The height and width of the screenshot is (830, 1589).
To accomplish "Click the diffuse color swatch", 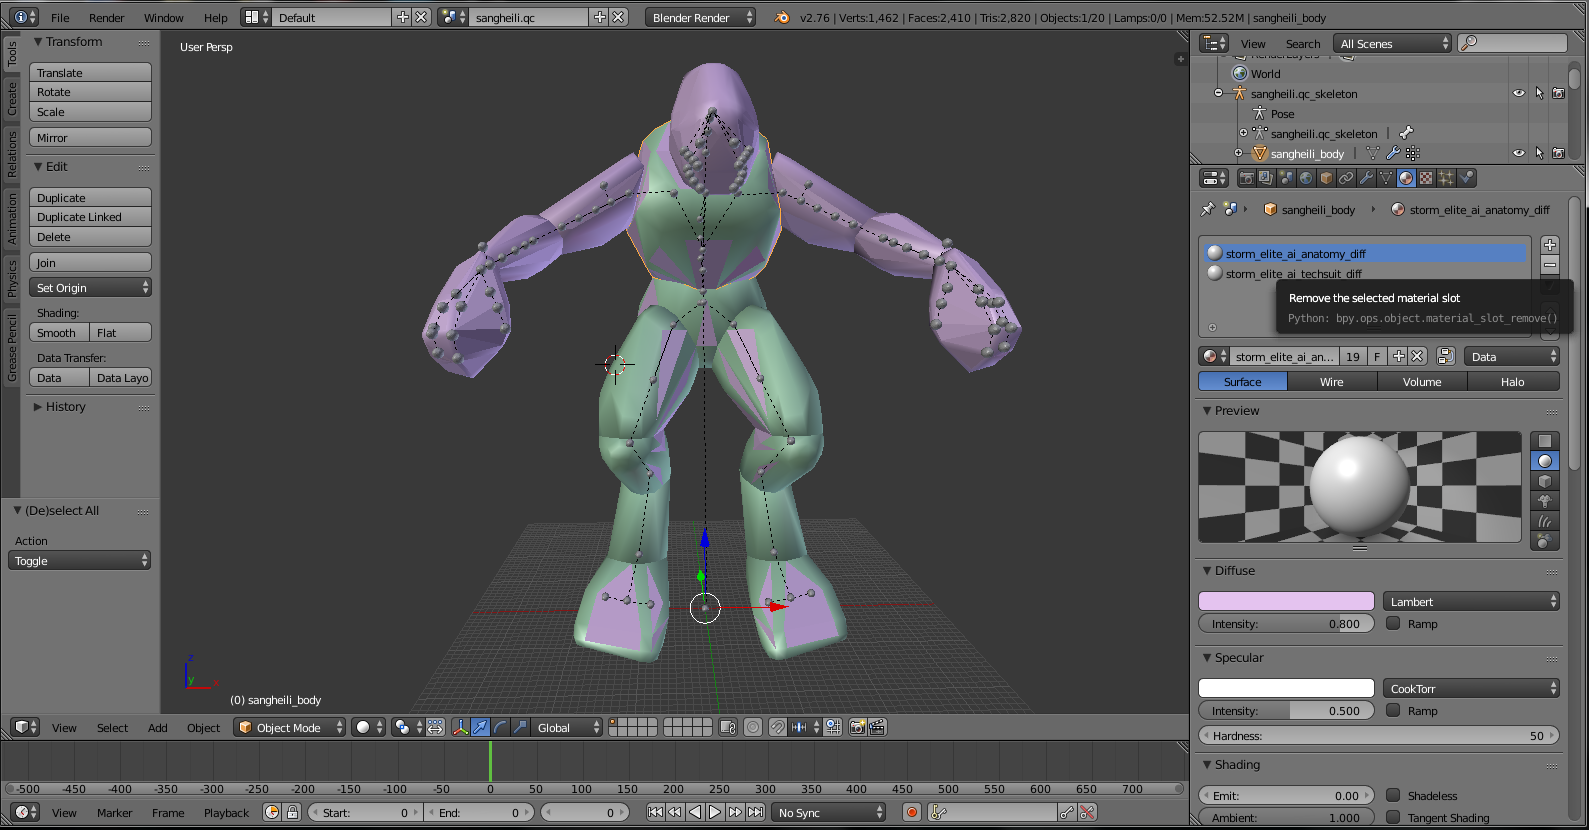I will [1286, 602].
